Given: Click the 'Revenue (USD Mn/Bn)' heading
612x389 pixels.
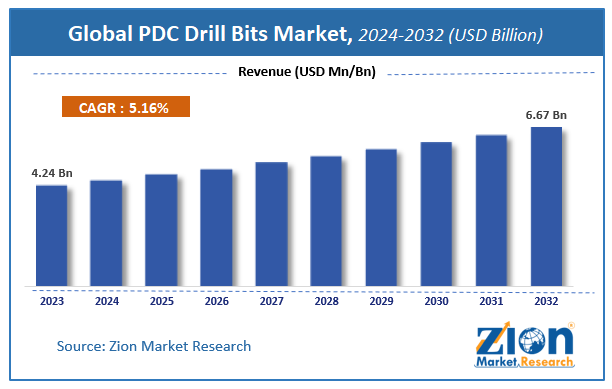Looking at the screenshot, I should [307, 72].
